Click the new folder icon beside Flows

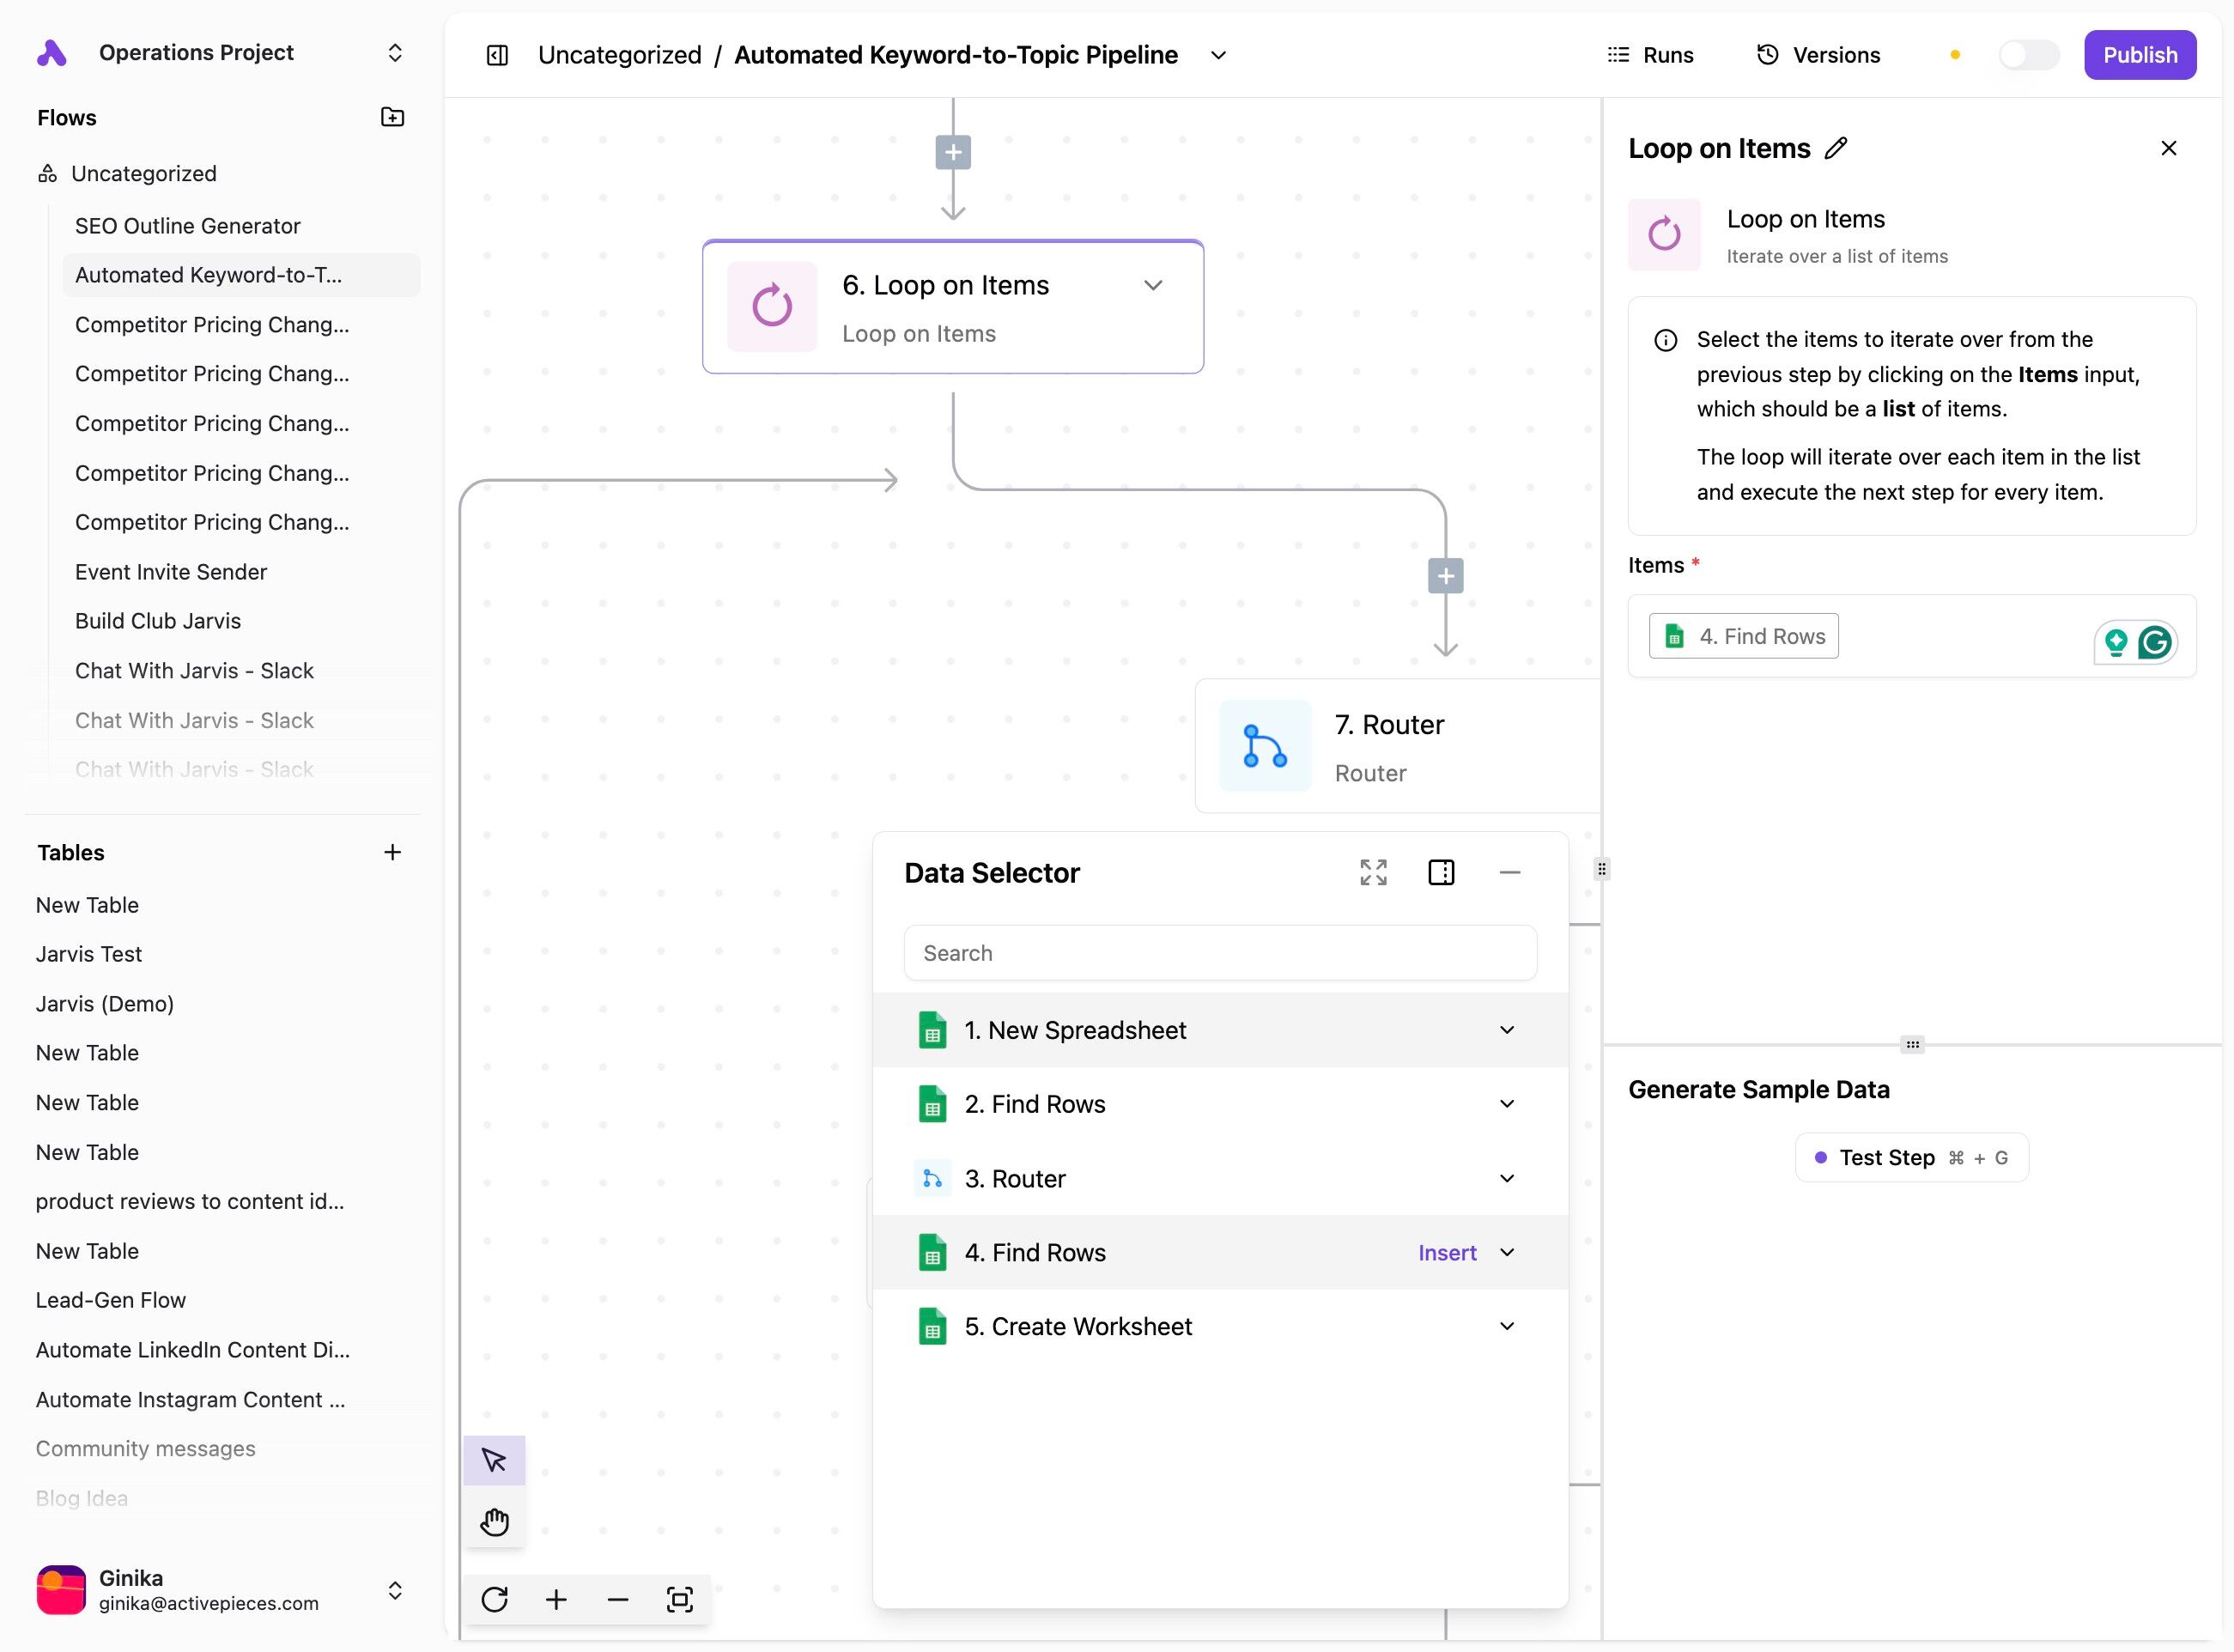click(x=392, y=117)
